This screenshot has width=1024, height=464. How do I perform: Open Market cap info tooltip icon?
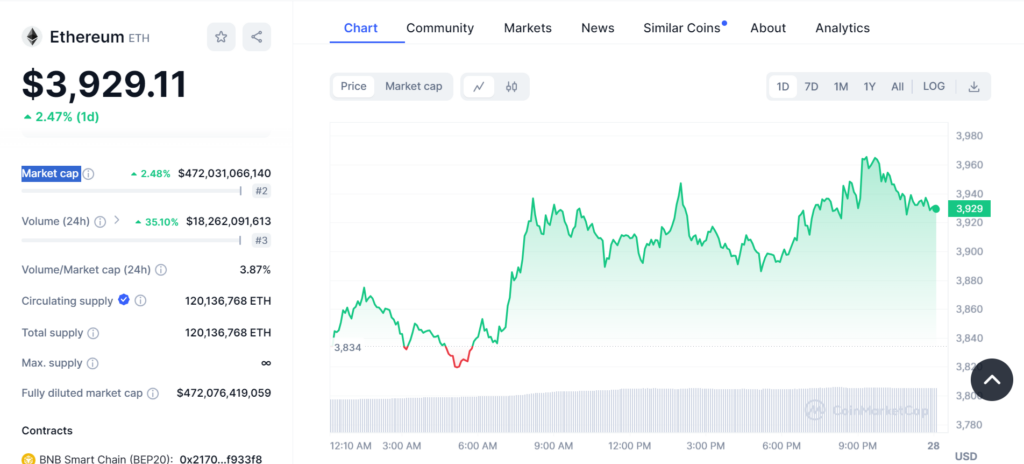[x=89, y=174]
